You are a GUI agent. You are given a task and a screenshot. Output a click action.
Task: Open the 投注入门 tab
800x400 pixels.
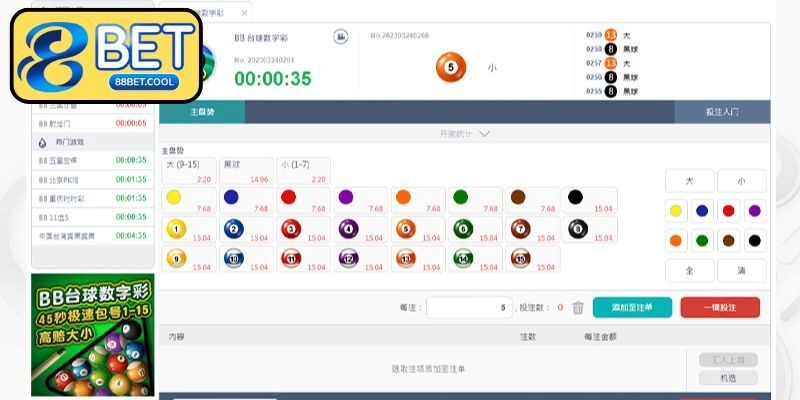[x=721, y=112]
